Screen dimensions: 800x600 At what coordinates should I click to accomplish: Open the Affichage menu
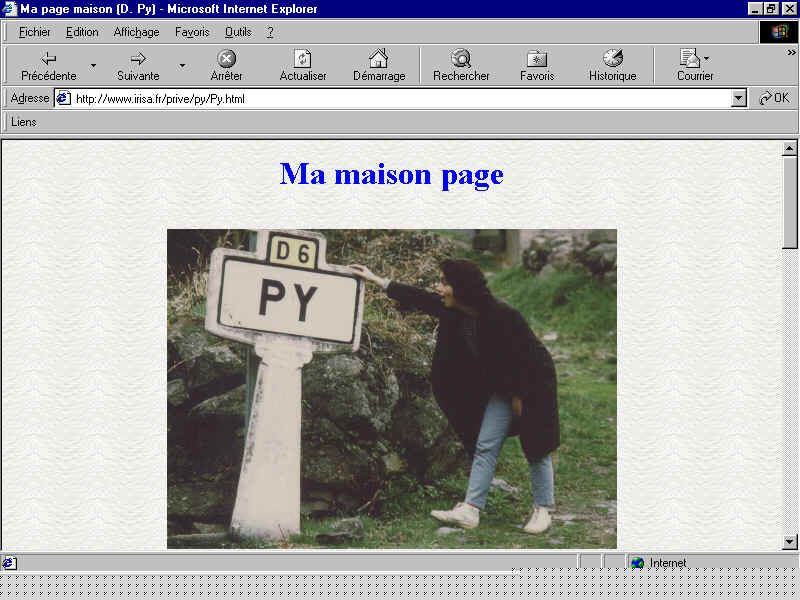[x=136, y=32]
